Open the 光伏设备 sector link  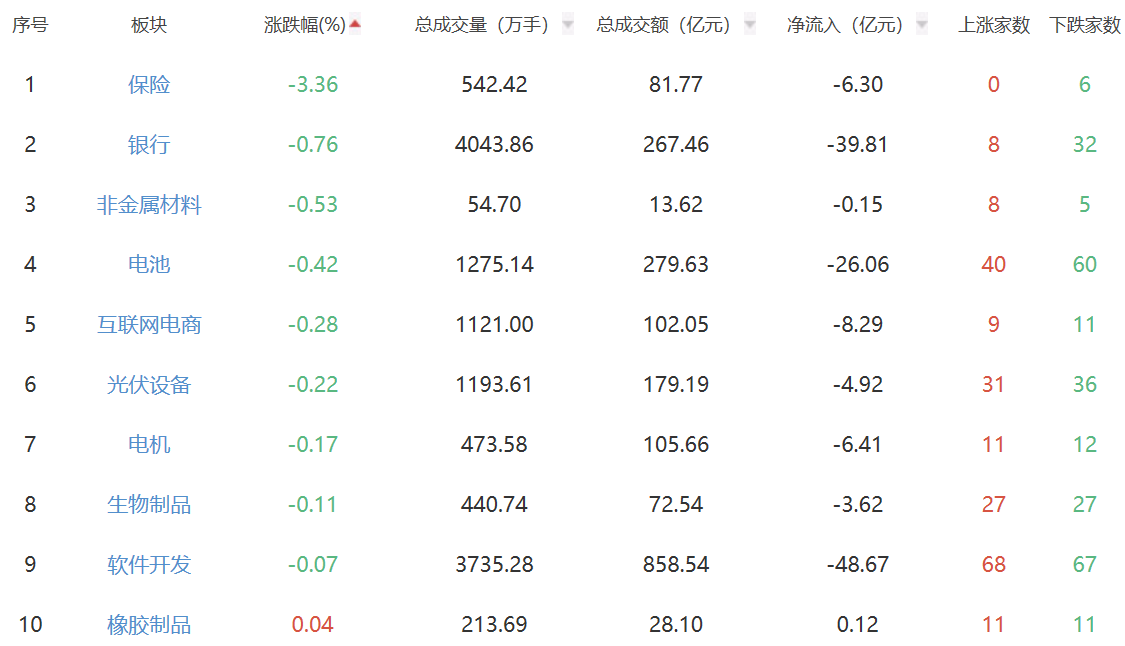click(149, 385)
